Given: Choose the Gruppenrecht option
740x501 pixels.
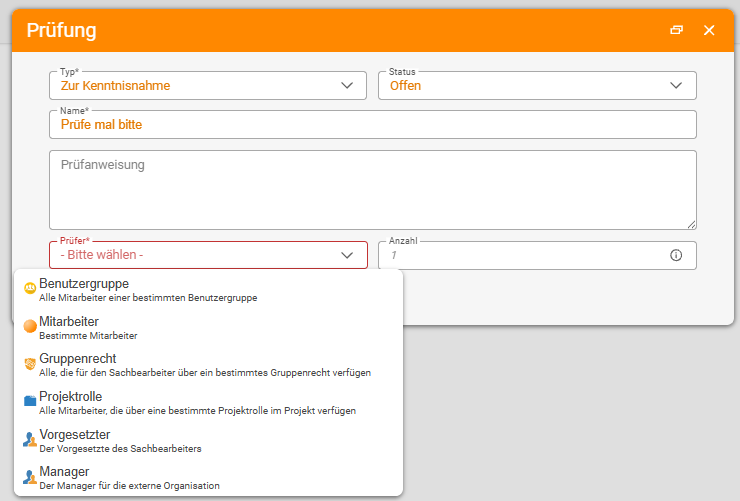Looking at the screenshot, I should (208, 365).
